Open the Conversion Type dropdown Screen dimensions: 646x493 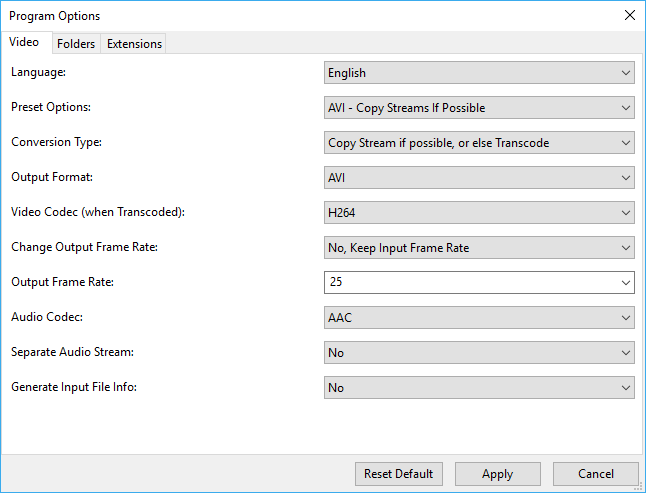click(479, 143)
